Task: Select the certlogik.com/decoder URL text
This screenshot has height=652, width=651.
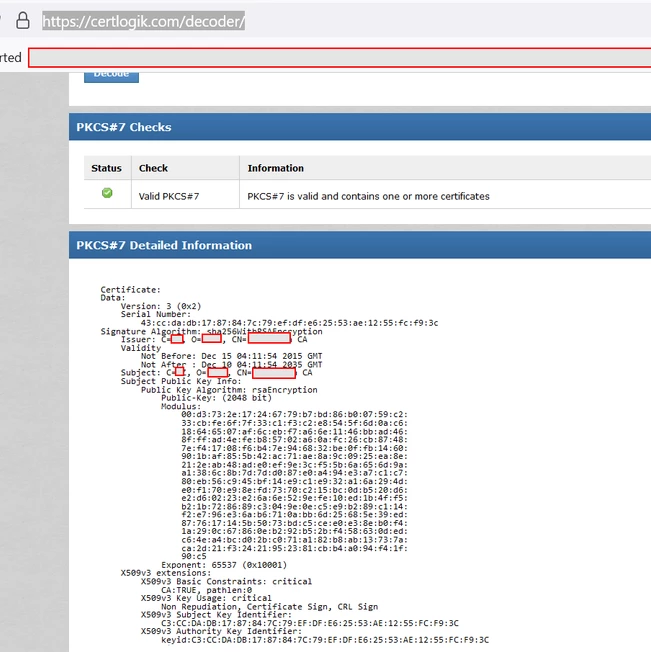Action: [143, 21]
